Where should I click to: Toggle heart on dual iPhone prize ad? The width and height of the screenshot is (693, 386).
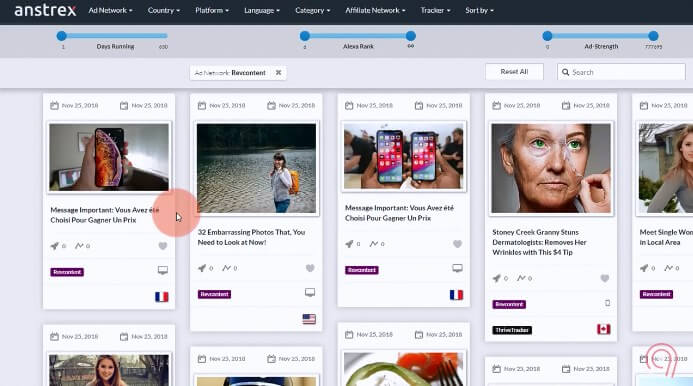[x=457, y=244]
